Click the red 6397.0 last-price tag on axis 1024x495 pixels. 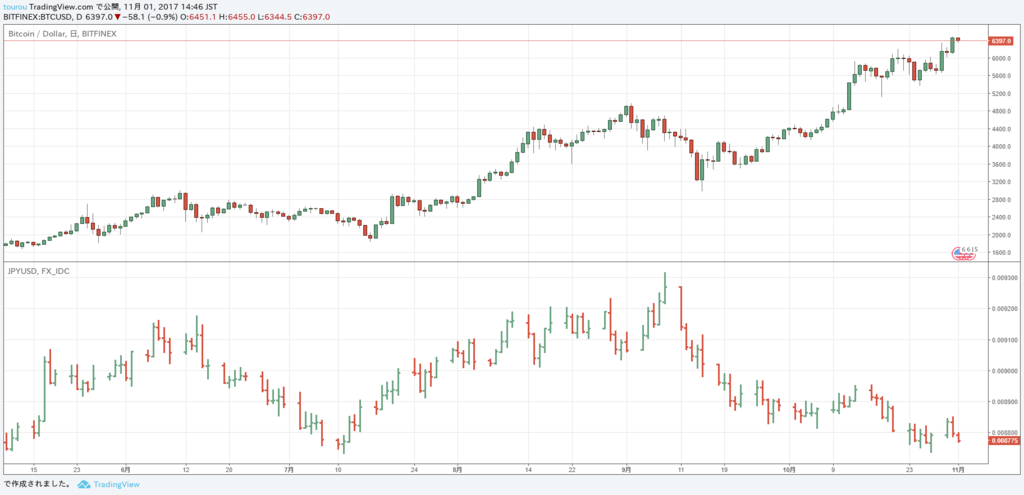coord(1002,40)
